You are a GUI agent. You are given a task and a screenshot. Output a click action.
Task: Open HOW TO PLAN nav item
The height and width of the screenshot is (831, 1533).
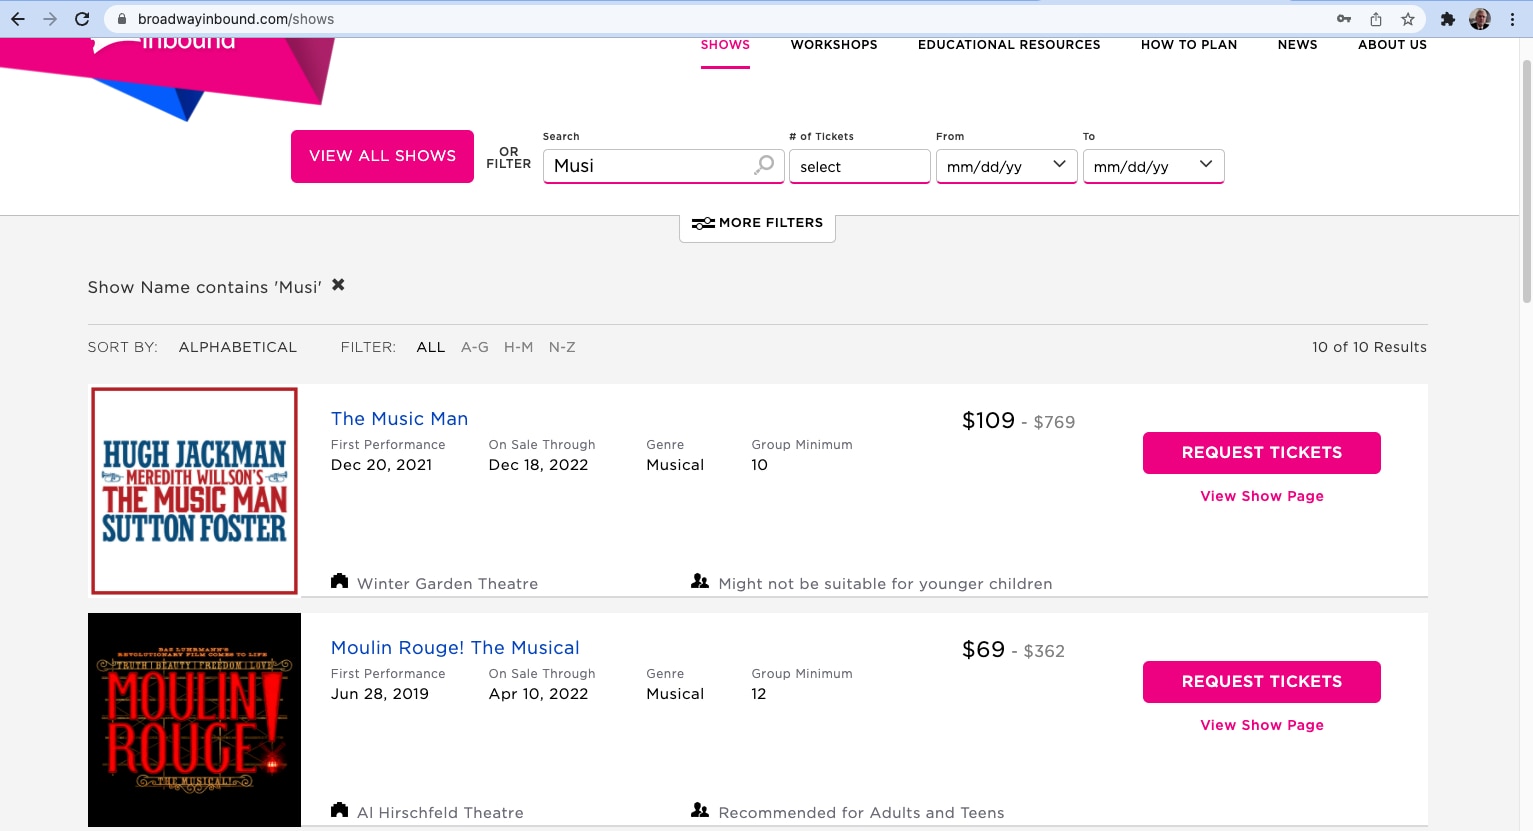tap(1189, 45)
